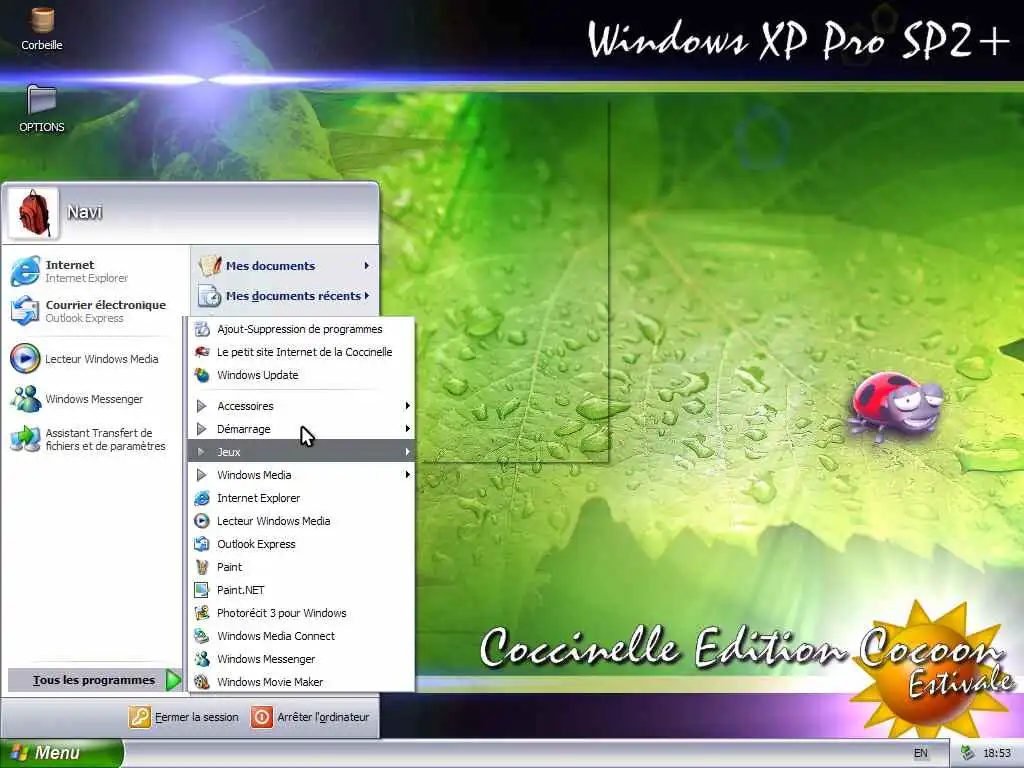The height and width of the screenshot is (768, 1024).
Task: Click Windows Messenger icon in programs list
Action: (202, 659)
